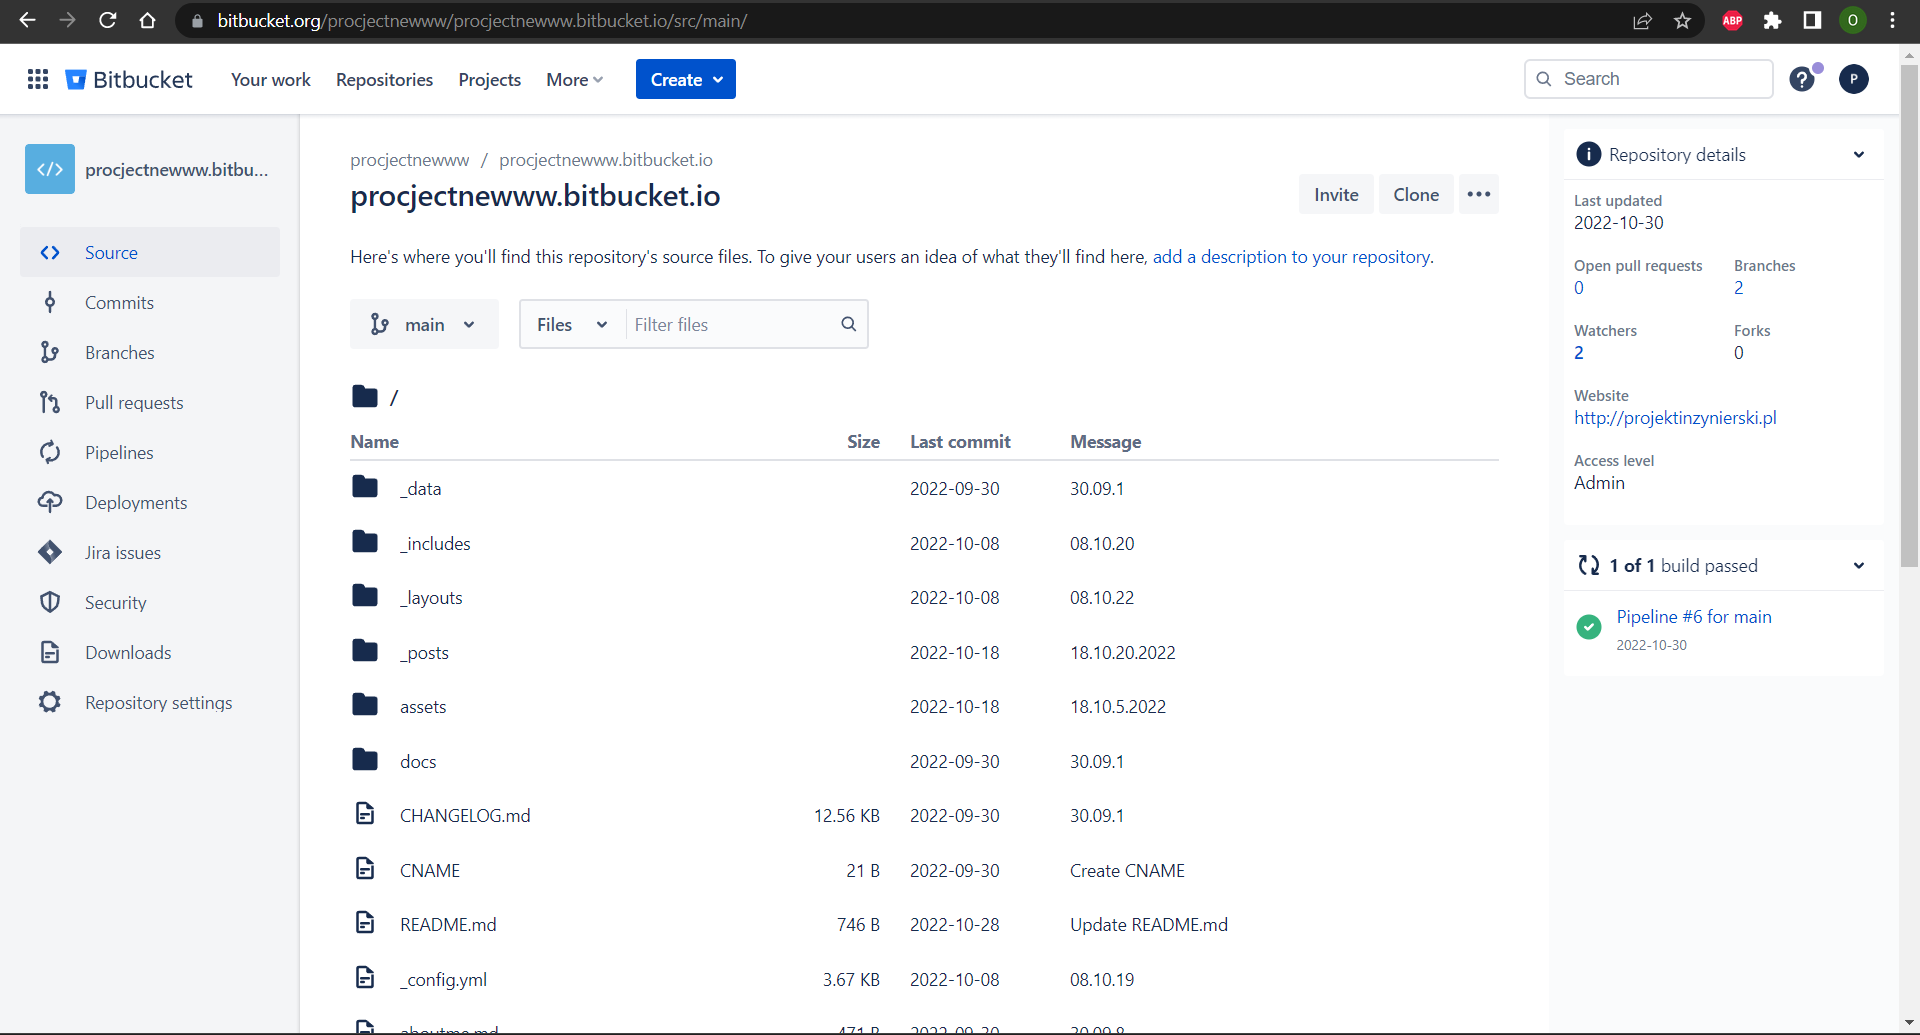
Task: Click the magnifier icon in Filter files
Action: point(848,324)
